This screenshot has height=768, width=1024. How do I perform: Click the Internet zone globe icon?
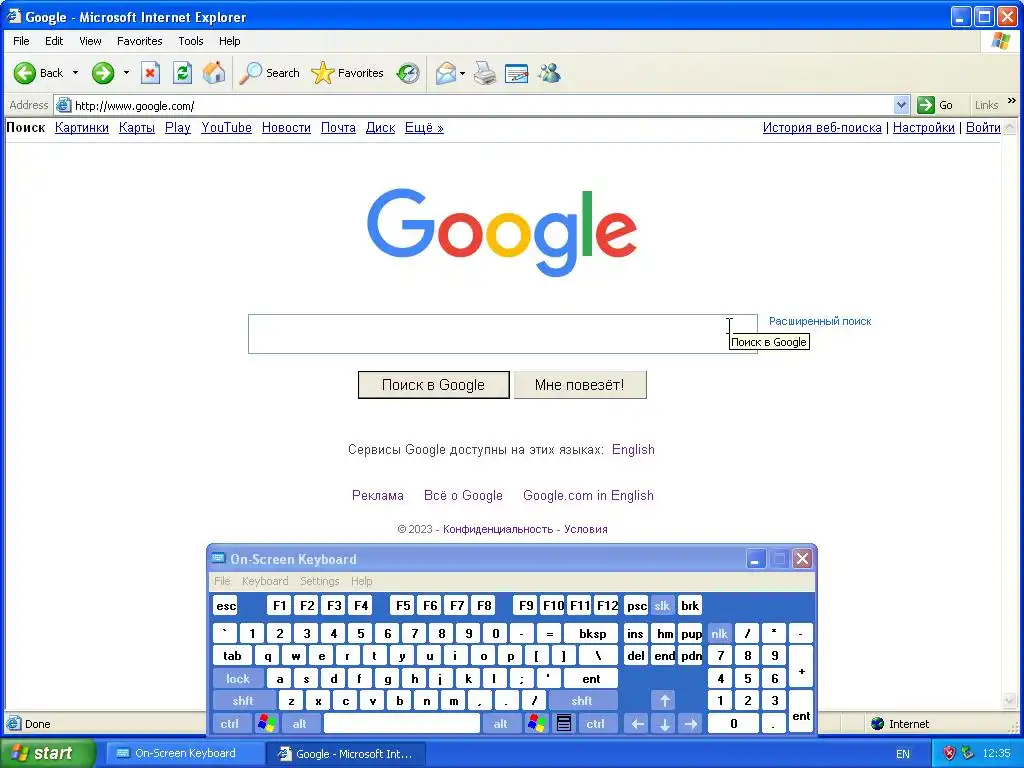point(878,724)
